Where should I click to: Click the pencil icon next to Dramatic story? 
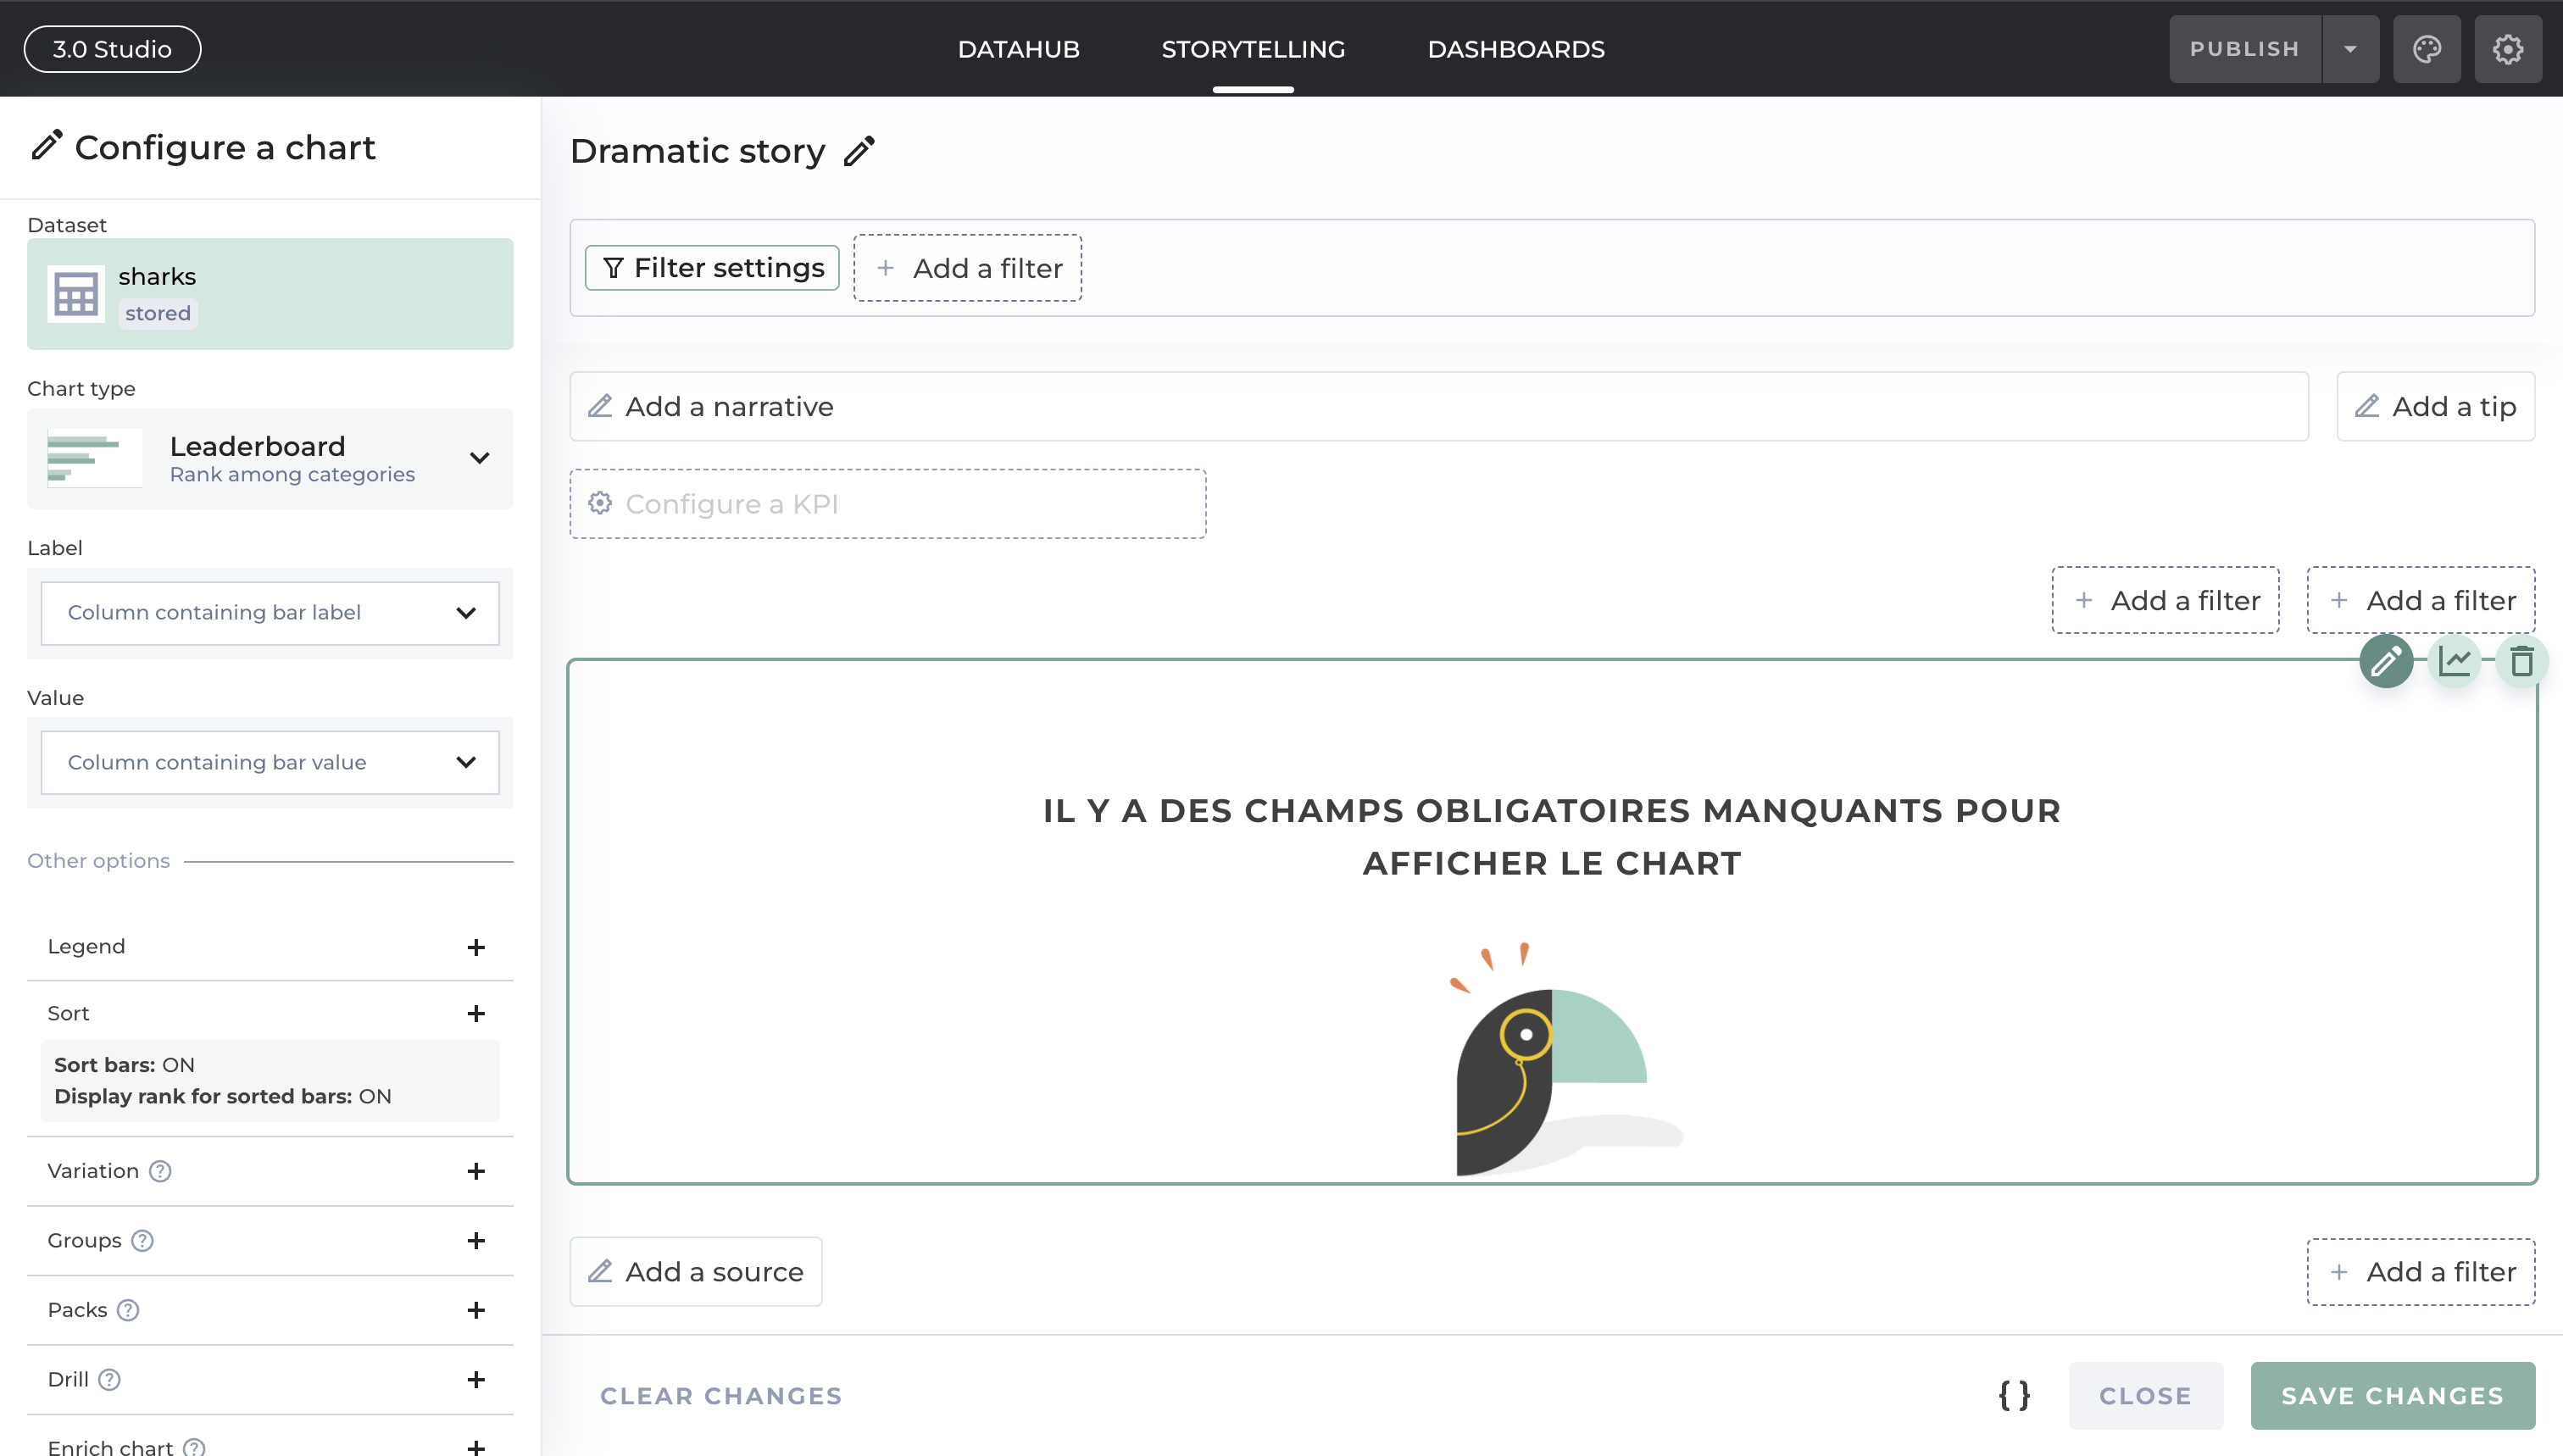point(859,151)
